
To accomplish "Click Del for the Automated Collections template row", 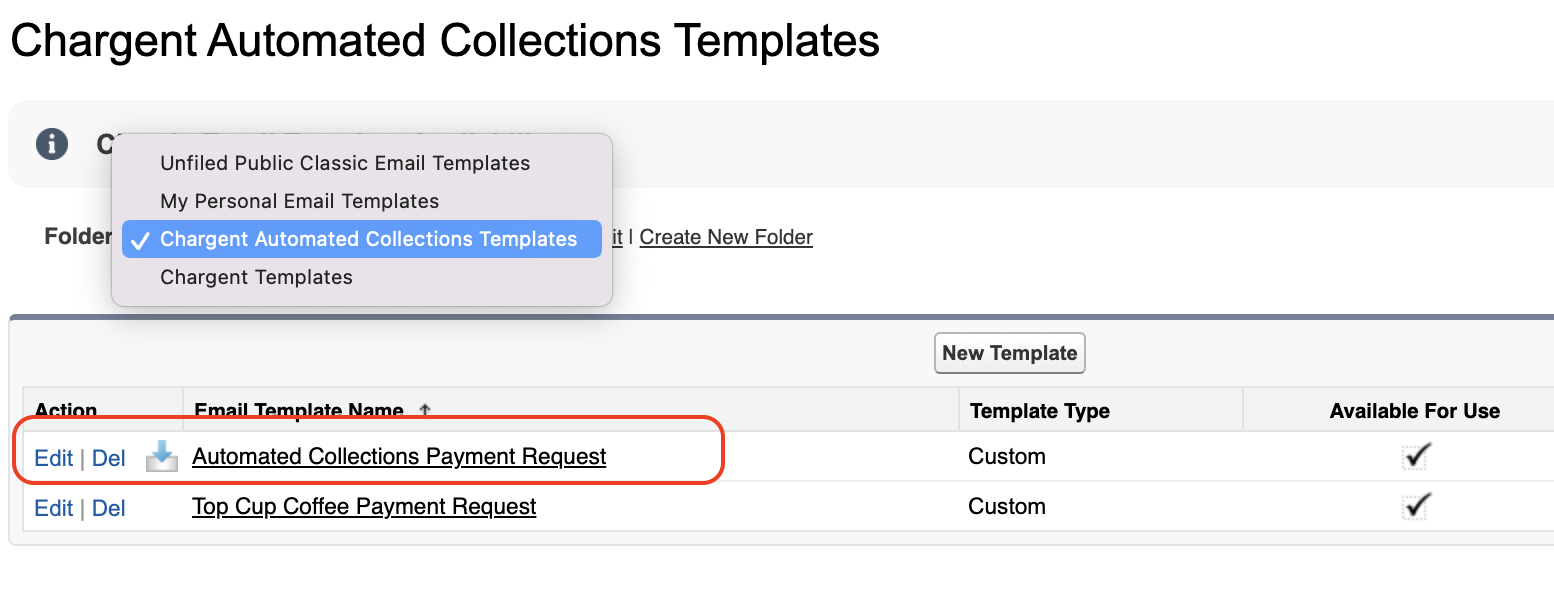I will click(x=110, y=456).
